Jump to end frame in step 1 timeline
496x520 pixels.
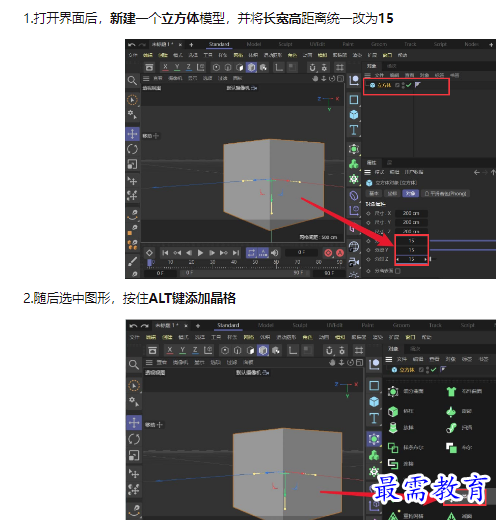[236, 253]
